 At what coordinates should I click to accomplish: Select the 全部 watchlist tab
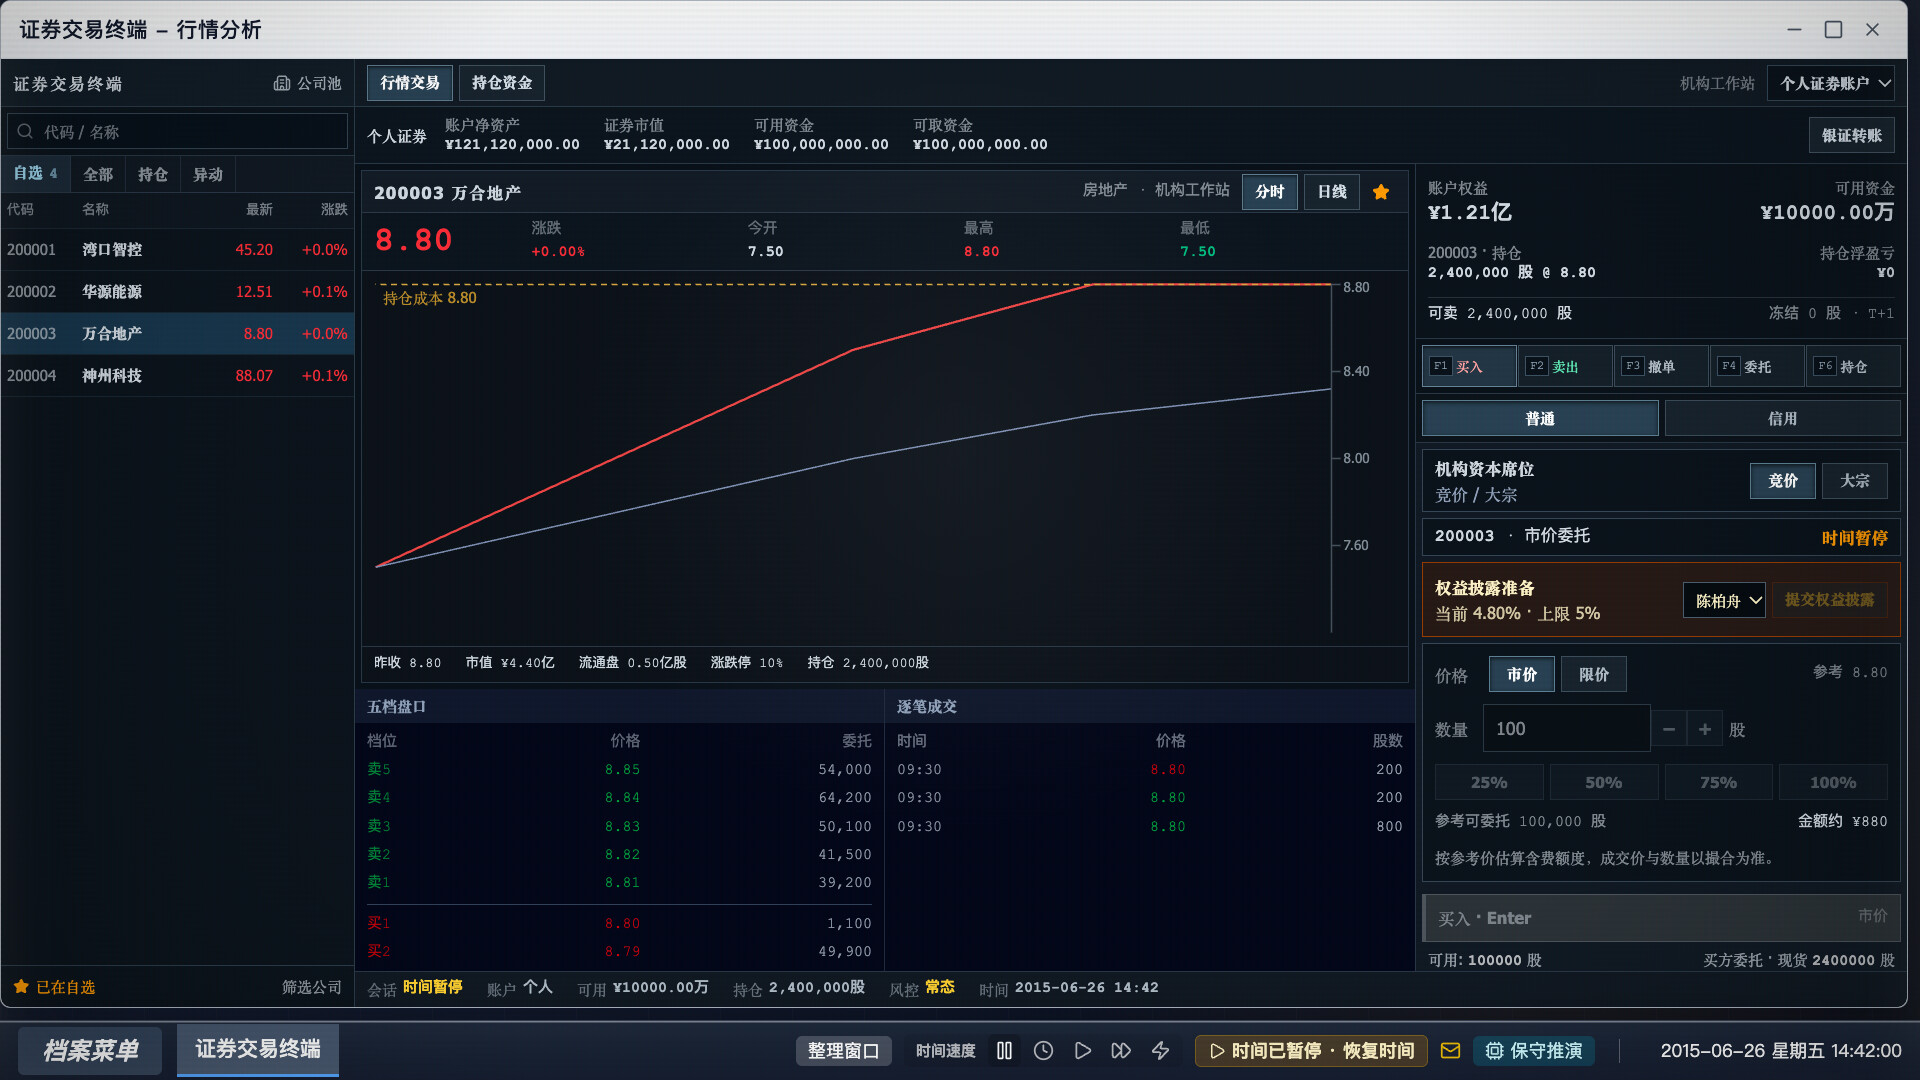[97, 174]
